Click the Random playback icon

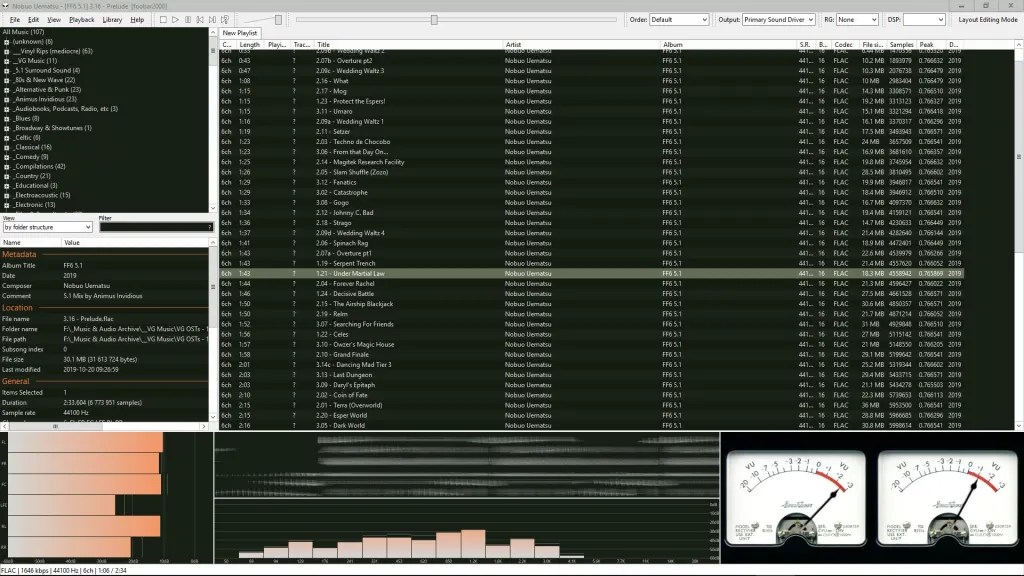(224, 19)
